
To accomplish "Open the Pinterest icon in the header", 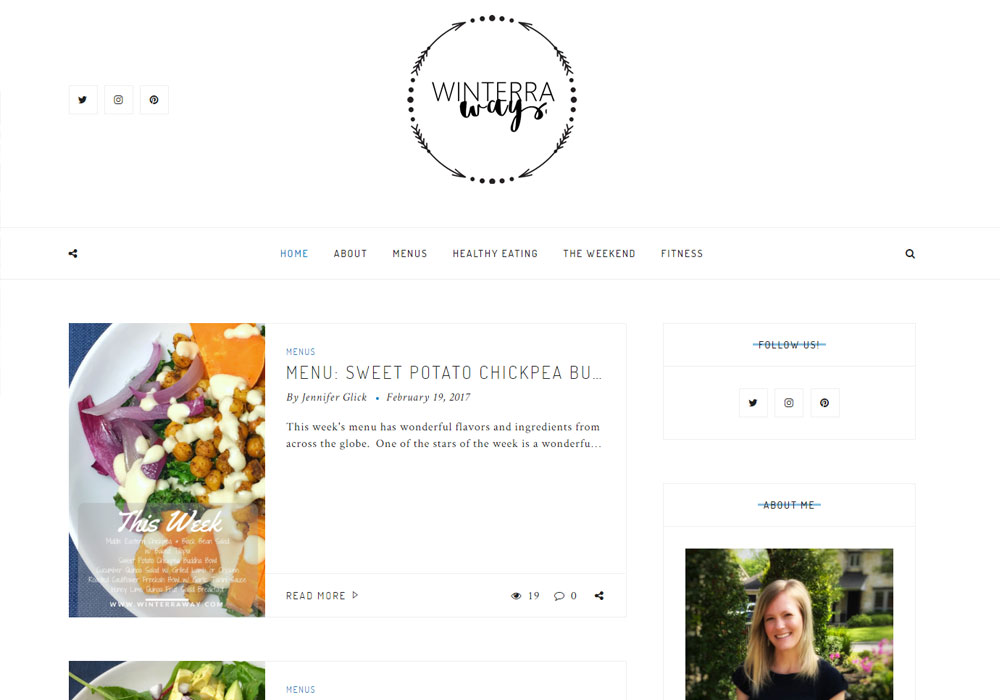I will click(x=154, y=99).
